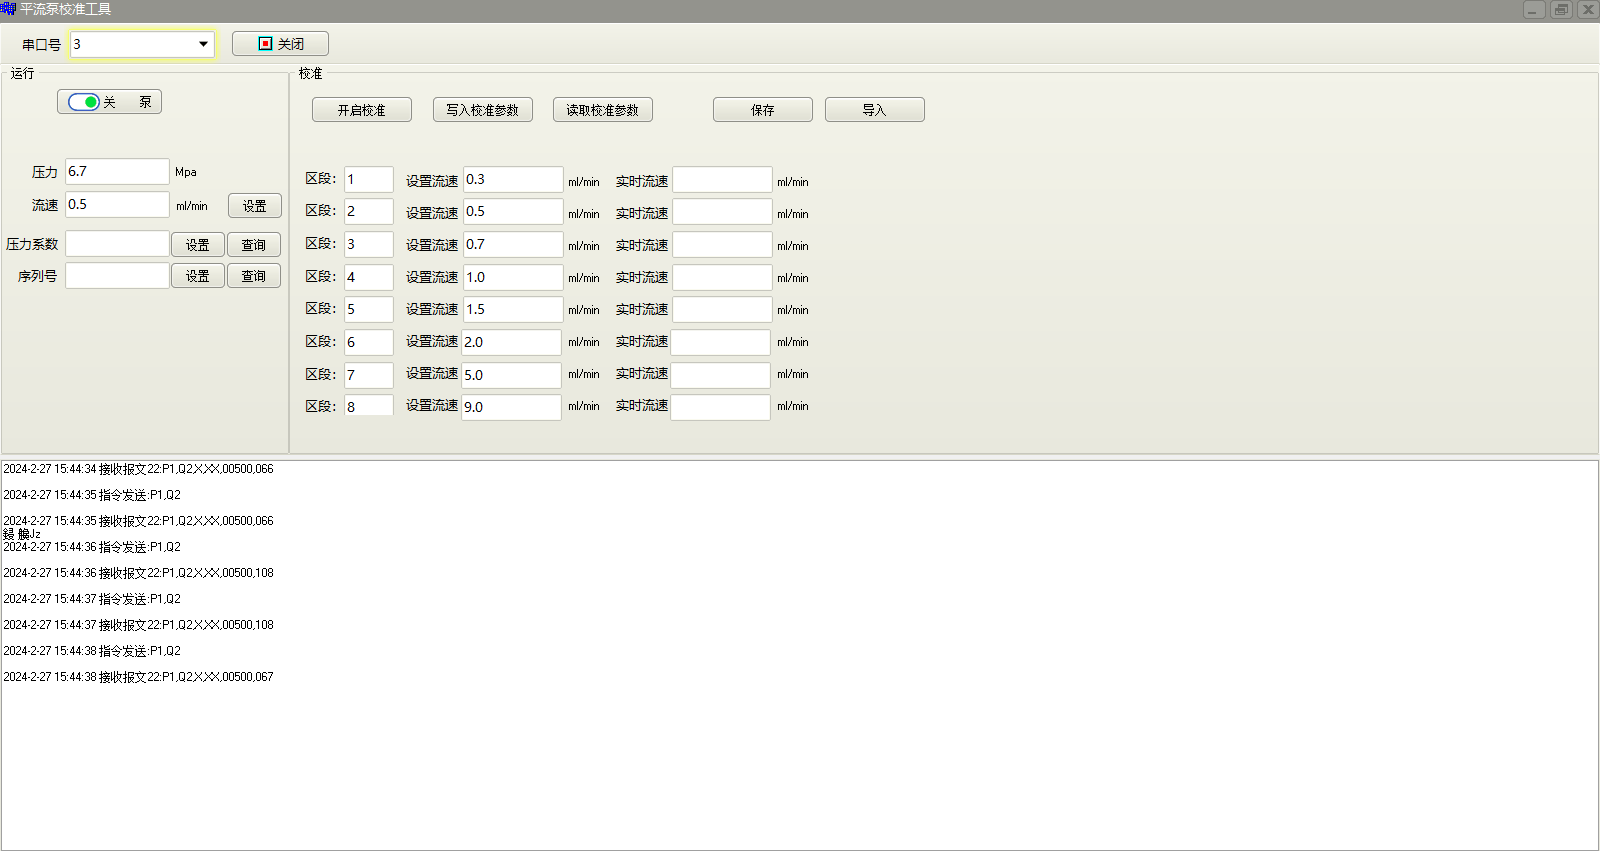This screenshot has height=851, width=1600.
Task: Toggle the pump on/off switch
Action: pyautogui.click(x=84, y=102)
